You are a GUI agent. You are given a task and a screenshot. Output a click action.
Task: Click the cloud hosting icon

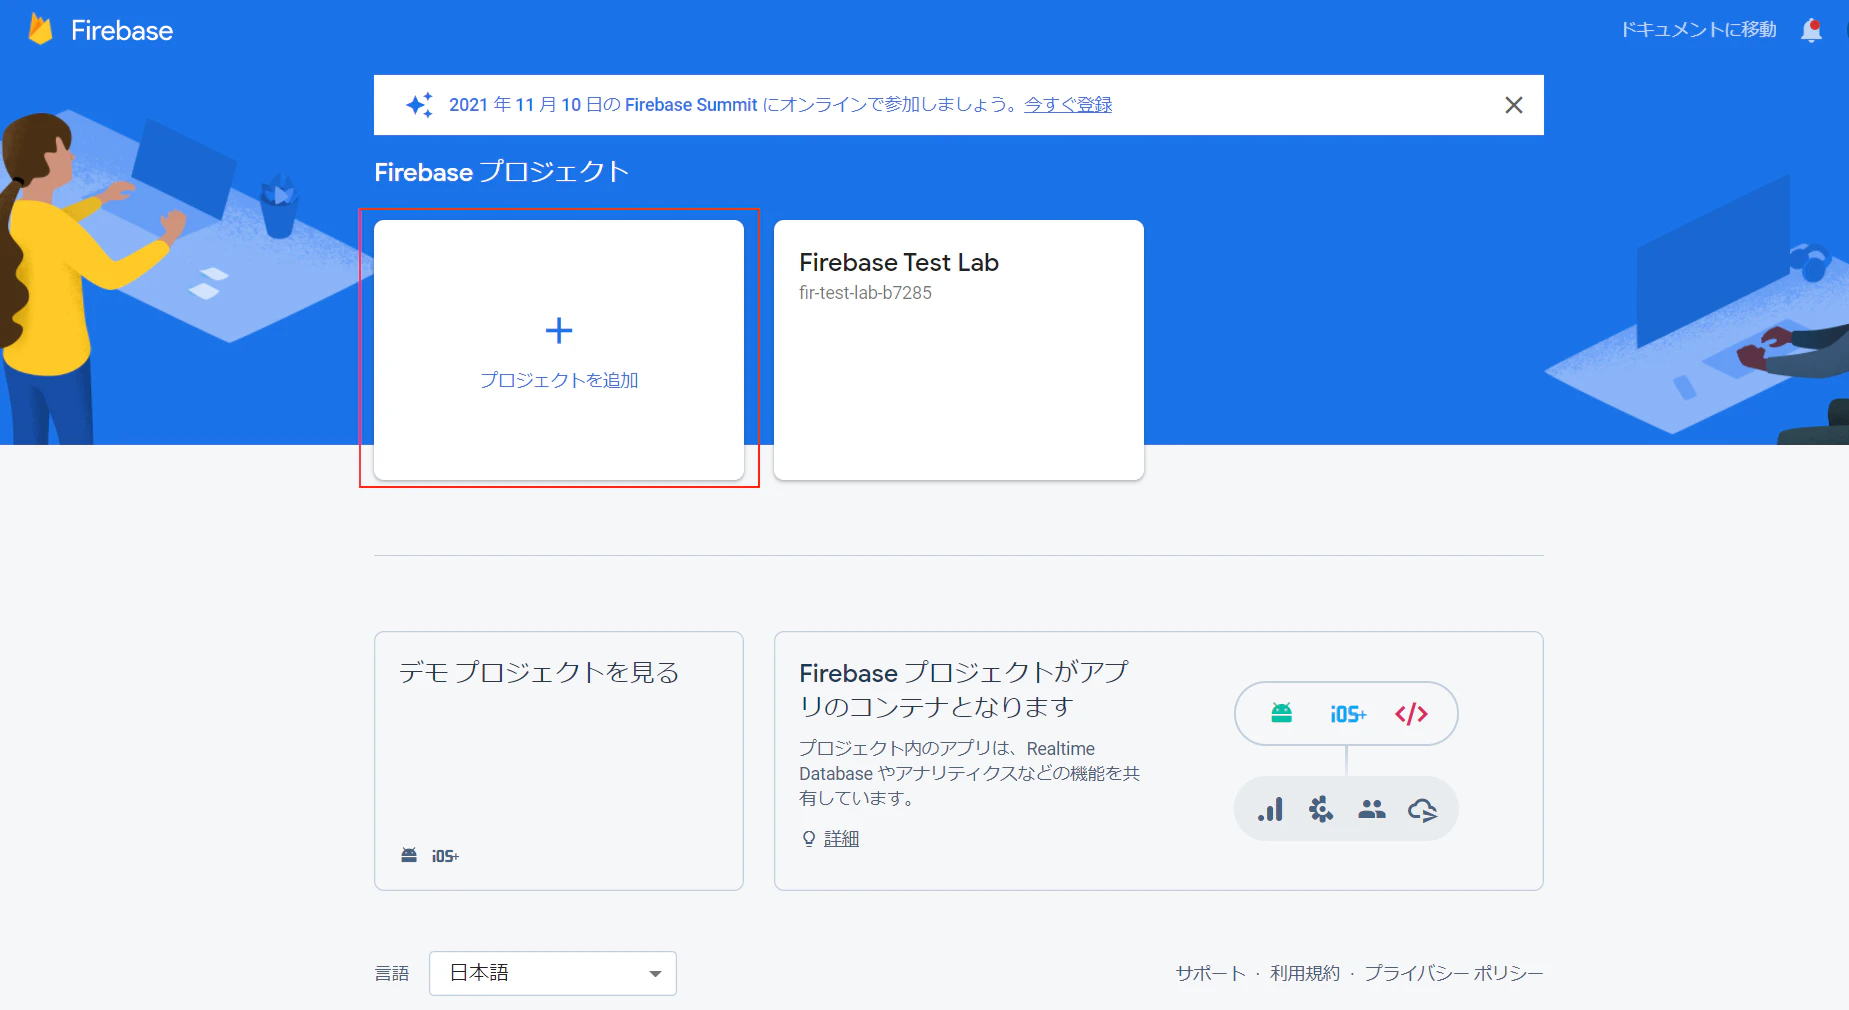[1422, 809]
